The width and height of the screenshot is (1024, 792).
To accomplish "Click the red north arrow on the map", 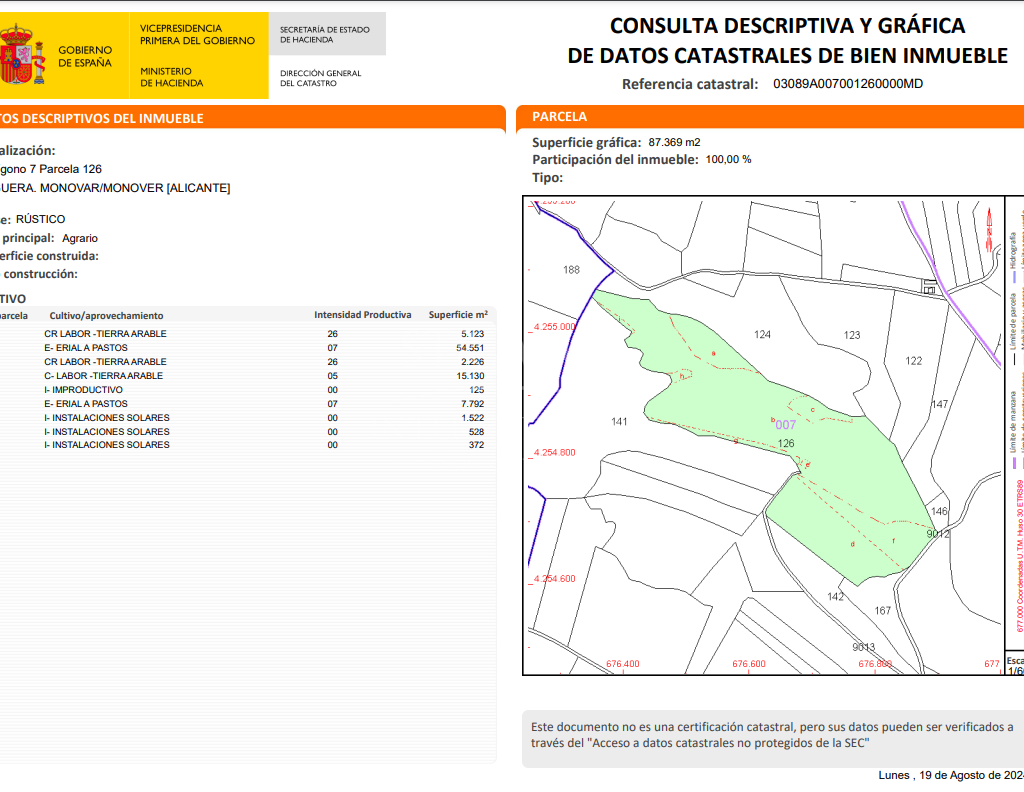I will [989, 229].
